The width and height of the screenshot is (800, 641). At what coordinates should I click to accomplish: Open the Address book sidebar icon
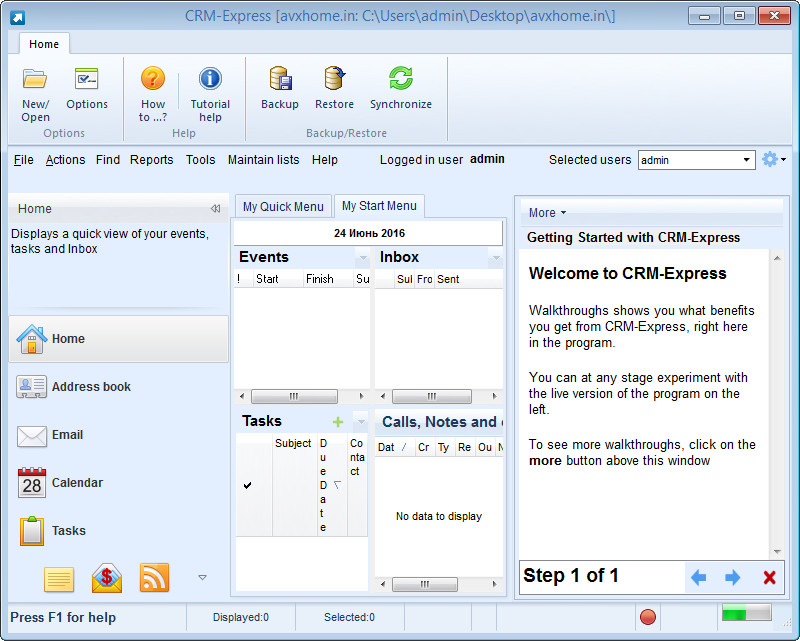coord(32,387)
